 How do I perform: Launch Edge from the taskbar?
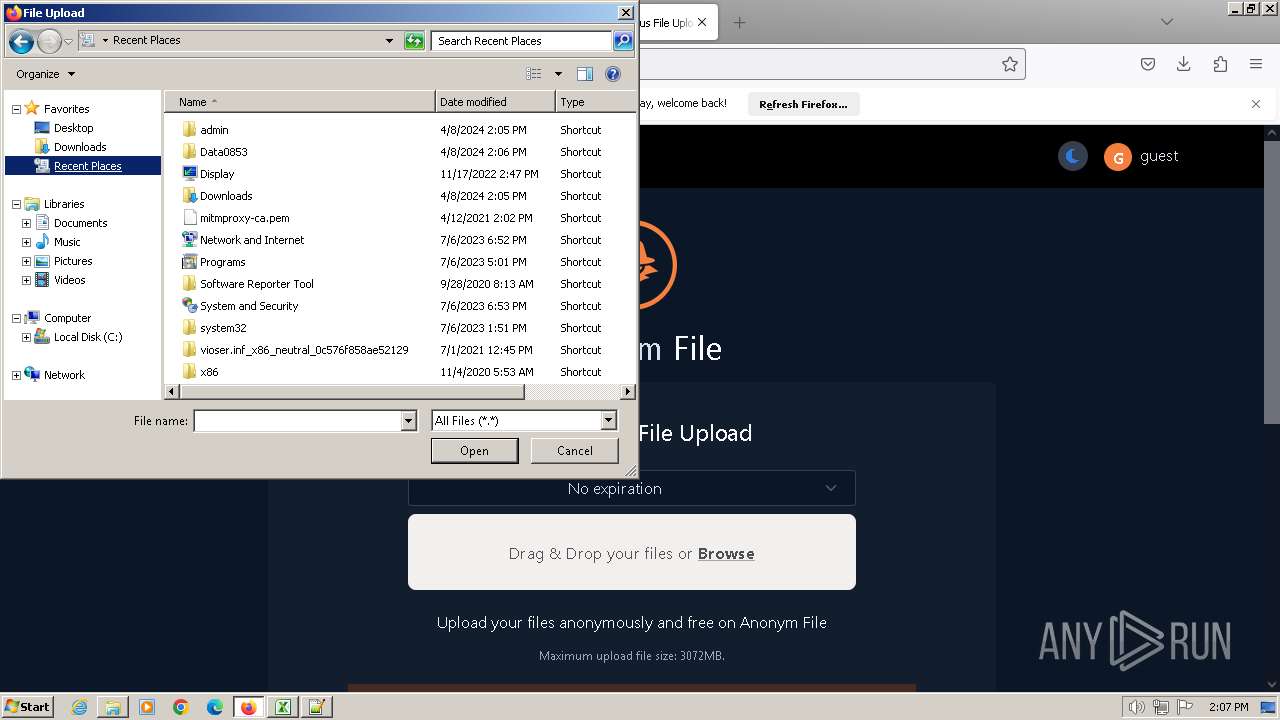coord(215,707)
